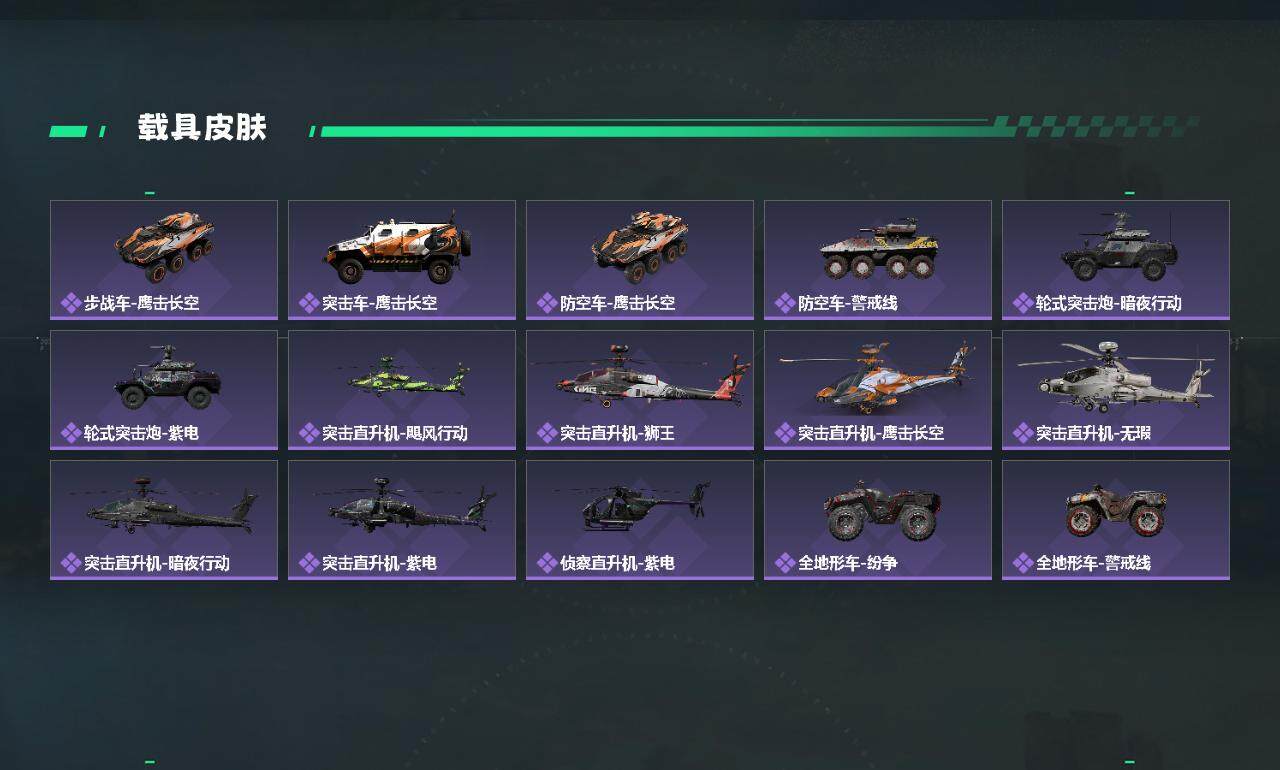The width and height of the screenshot is (1280, 770).
Task: Choose the white 突击直升机-无限 helicopter icon
Action: point(1116,376)
